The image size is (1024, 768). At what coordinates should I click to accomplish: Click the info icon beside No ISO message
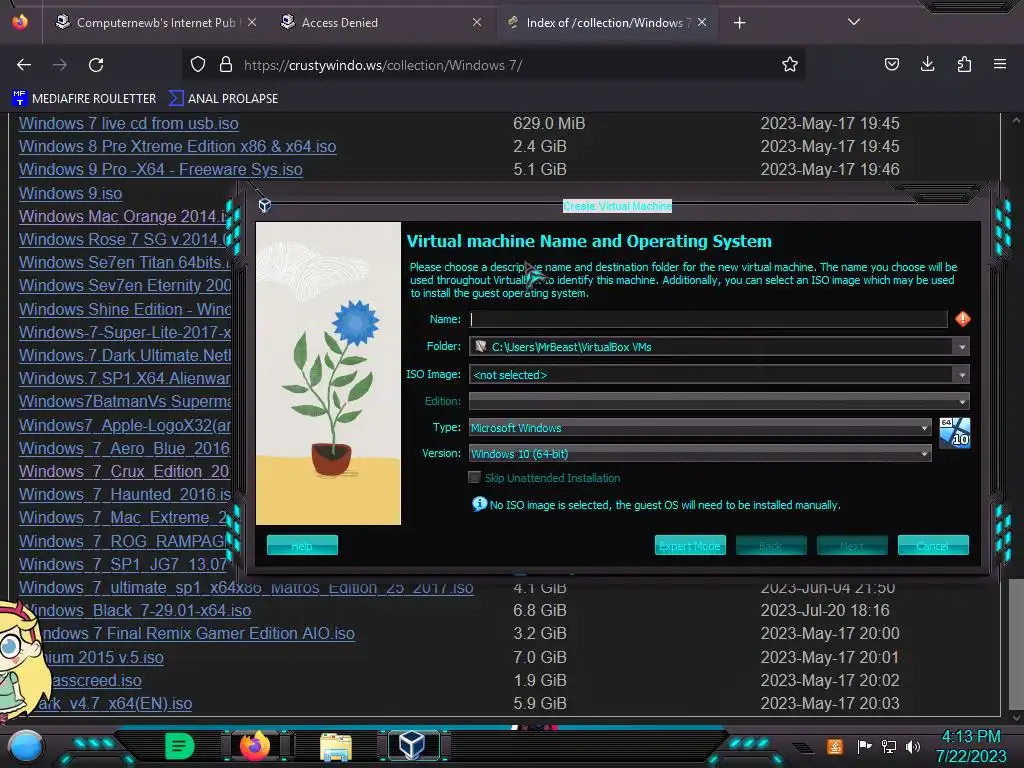pos(479,504)
